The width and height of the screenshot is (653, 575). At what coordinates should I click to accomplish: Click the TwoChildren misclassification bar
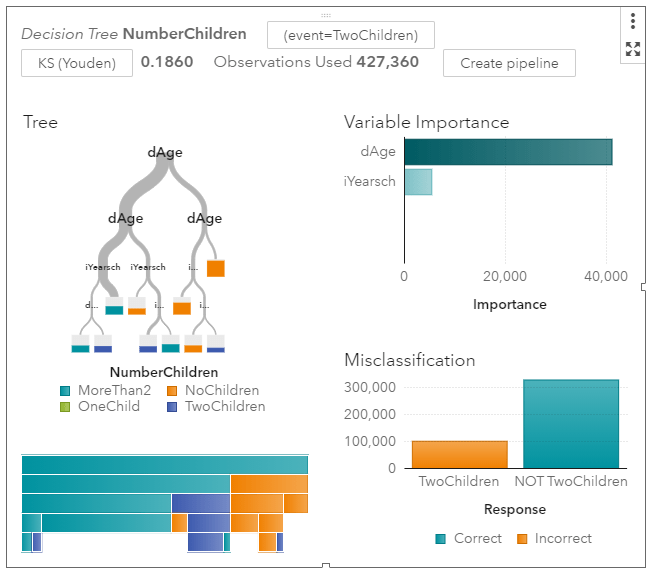(x=459, y=454)
